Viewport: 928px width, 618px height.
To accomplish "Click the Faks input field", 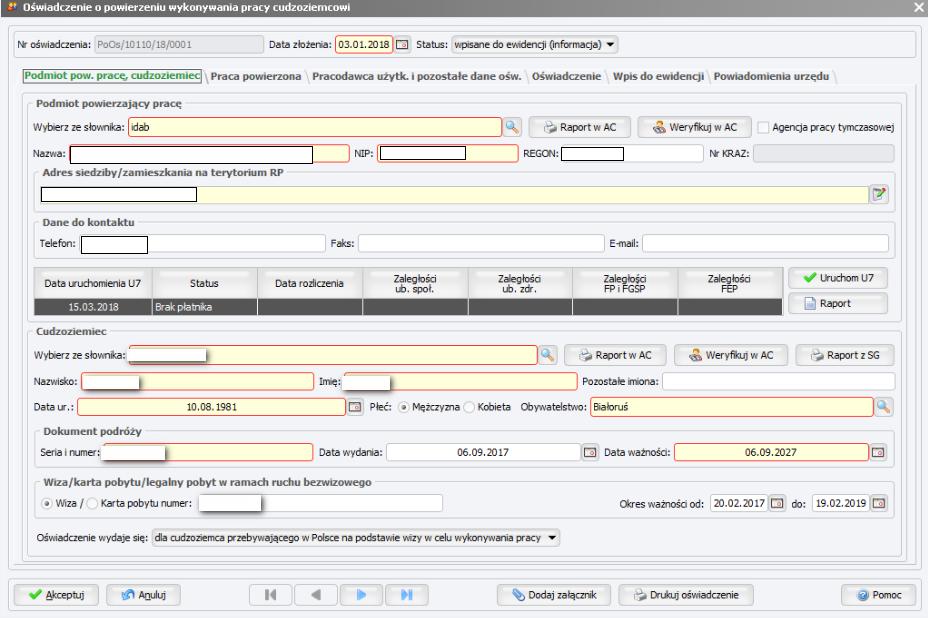I will click(481, 243).
